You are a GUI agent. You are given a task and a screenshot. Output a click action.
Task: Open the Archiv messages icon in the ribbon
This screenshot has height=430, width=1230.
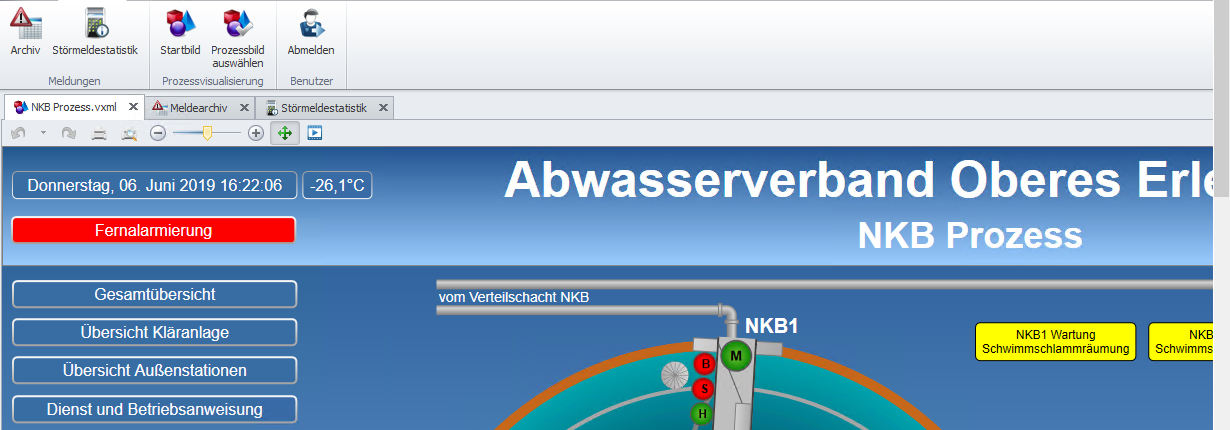coord(25,31)
